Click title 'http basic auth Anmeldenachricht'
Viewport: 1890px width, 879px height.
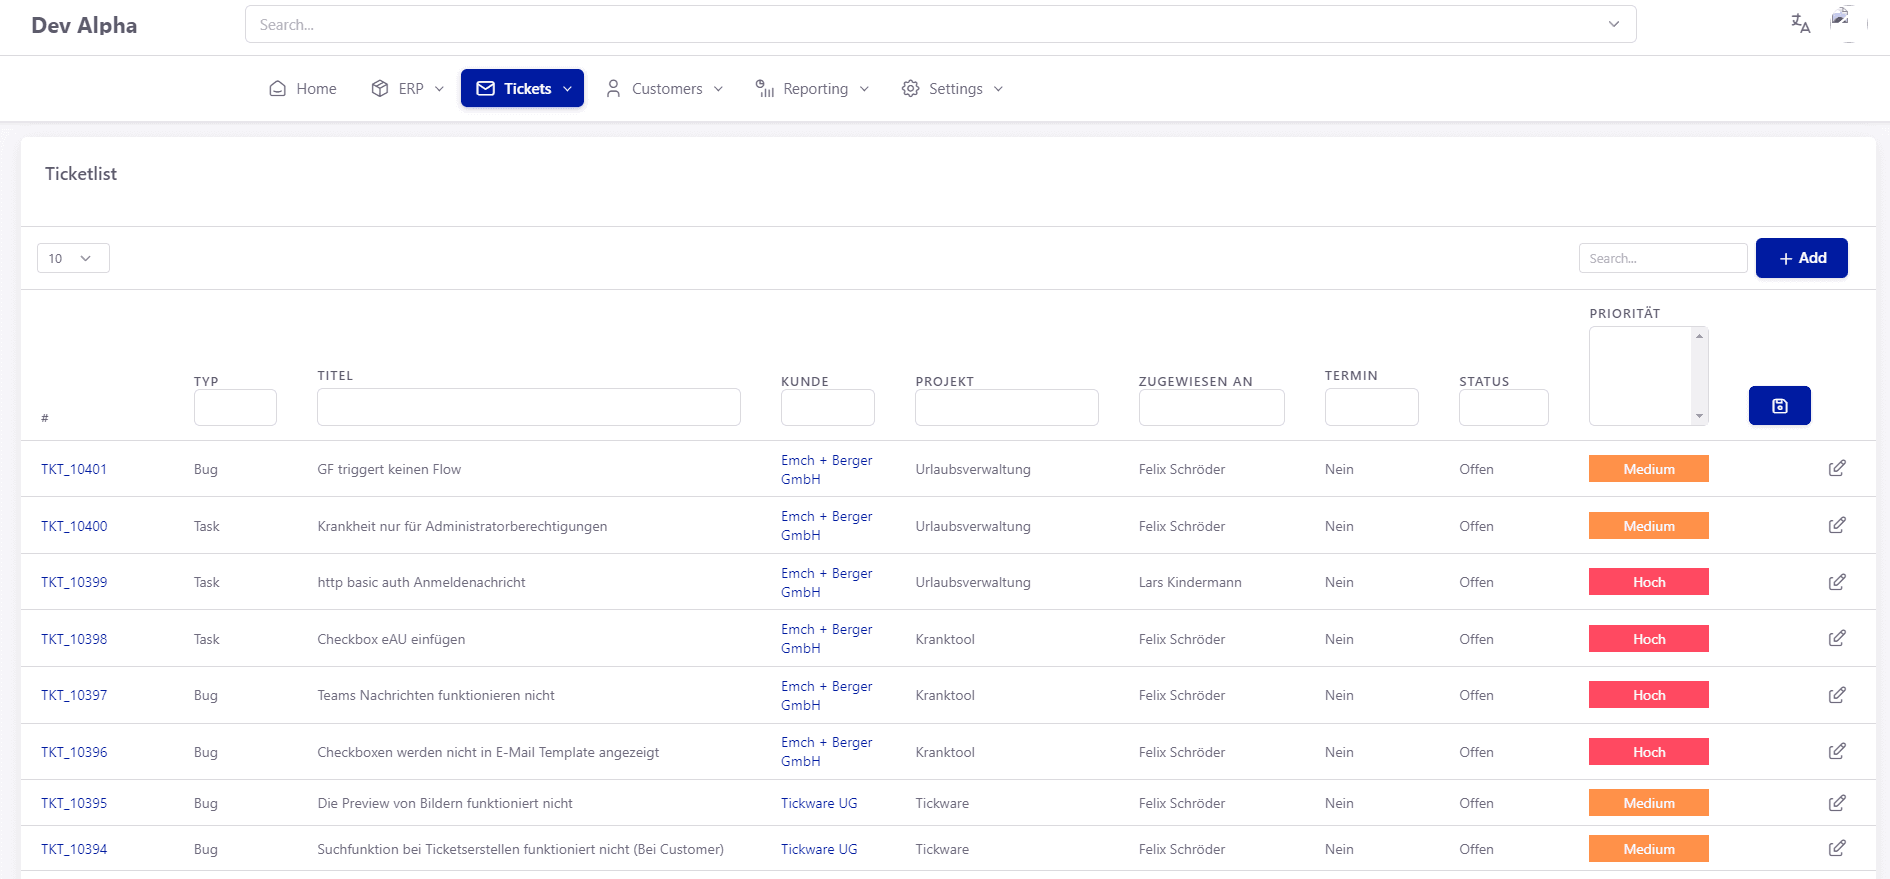pyautogui.click(x=421, y=582)
